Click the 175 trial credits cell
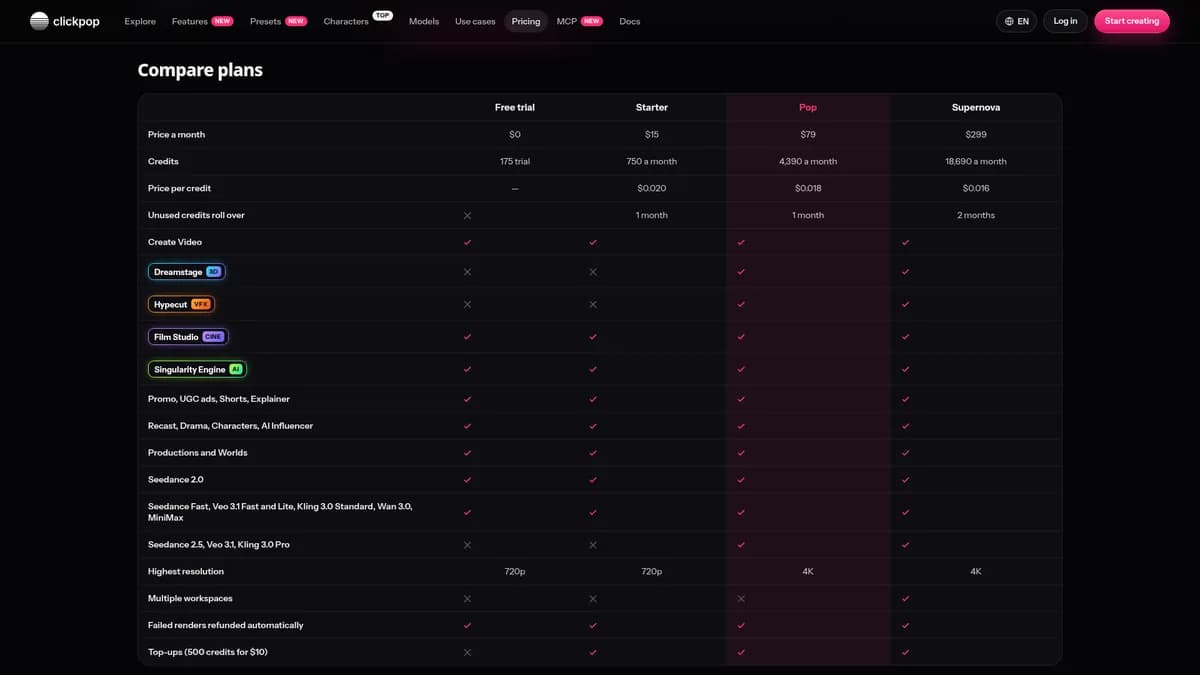The height and width of the screenshot is (675, 1200). tap(515, 161)
